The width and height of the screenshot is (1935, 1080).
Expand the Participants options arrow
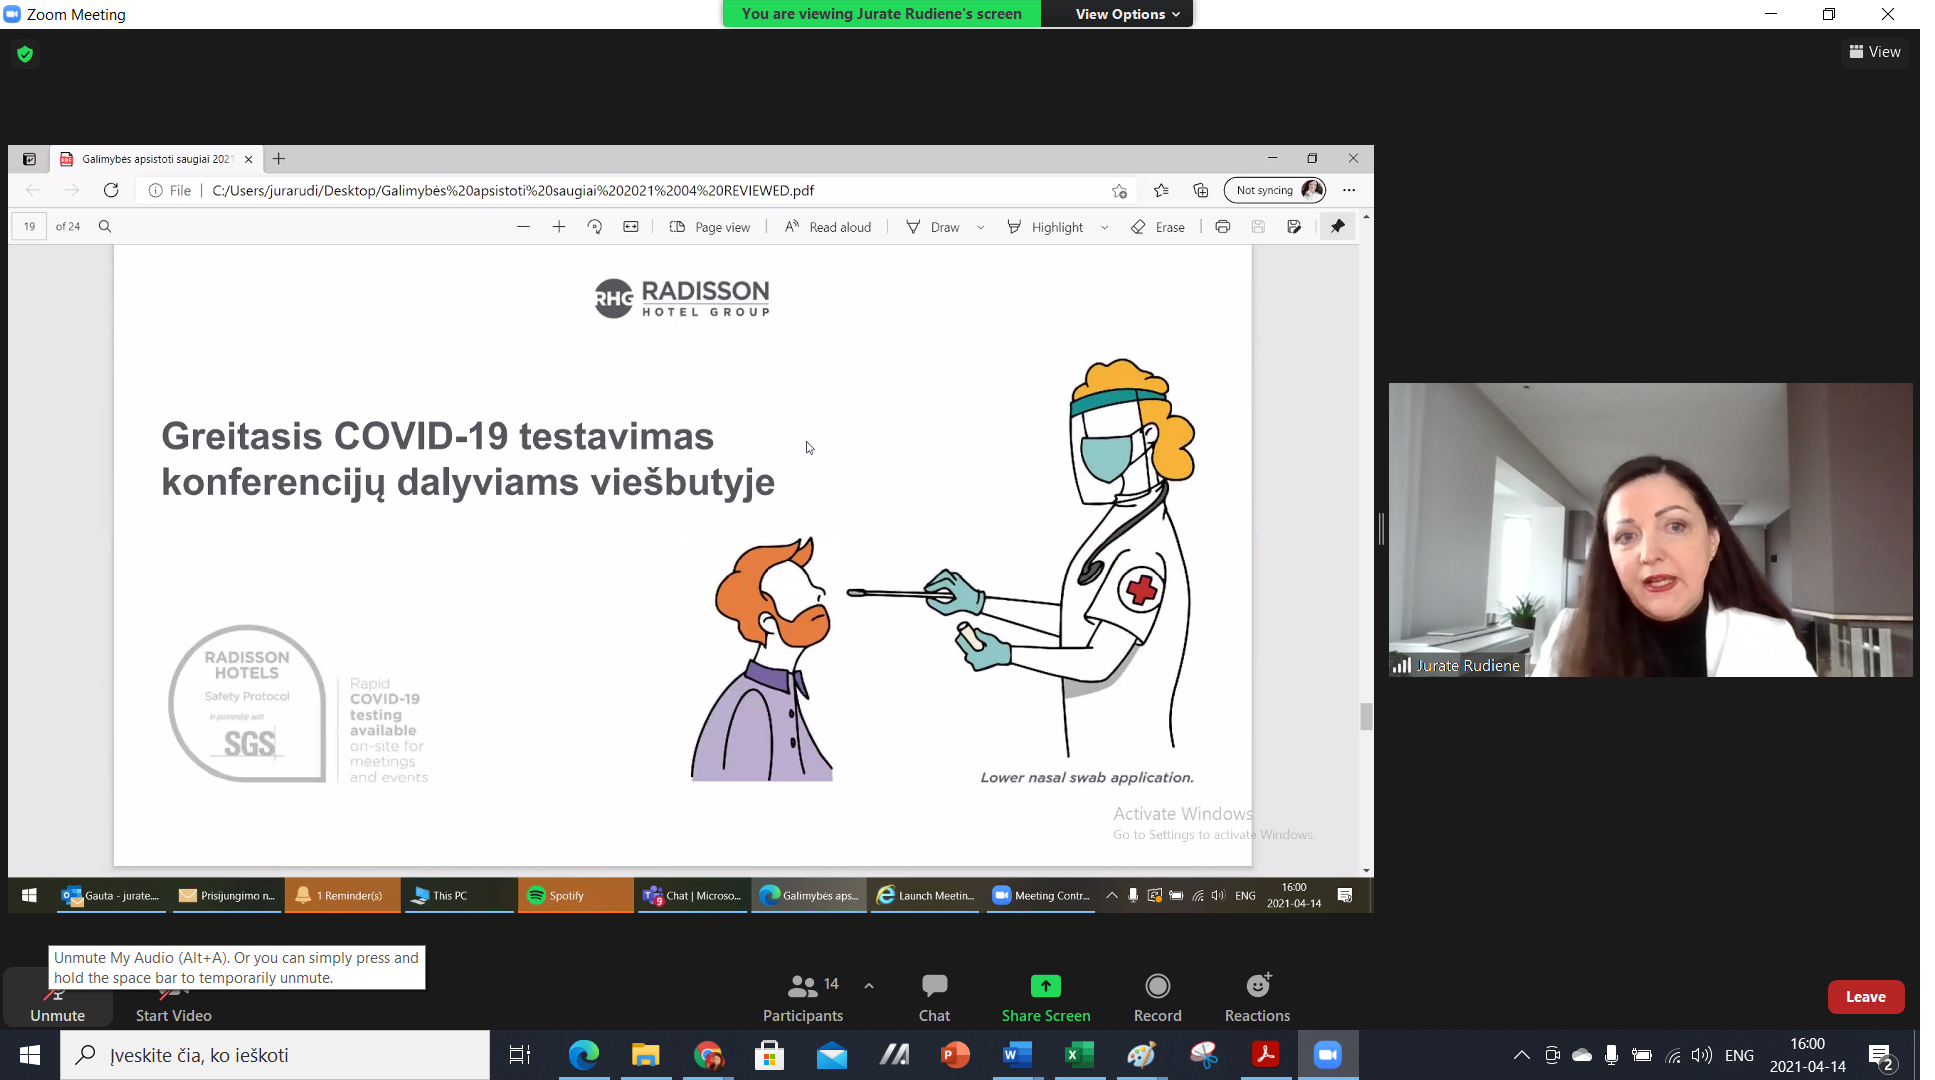(869, 985)
